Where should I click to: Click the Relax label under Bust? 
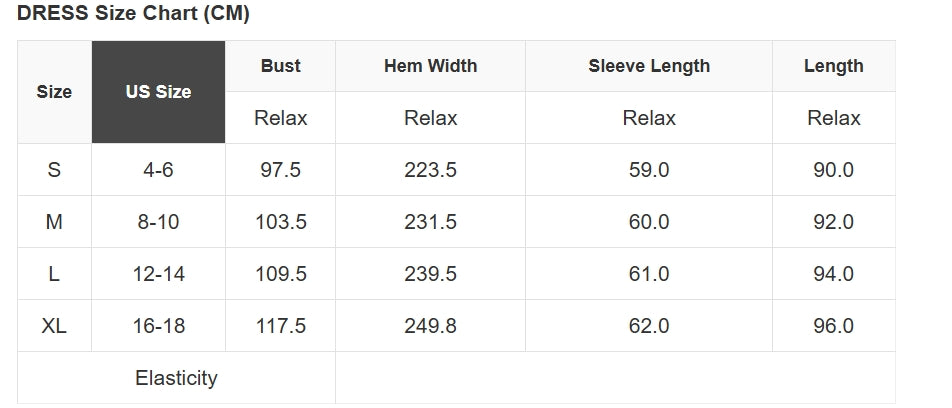tap(280, 118)
